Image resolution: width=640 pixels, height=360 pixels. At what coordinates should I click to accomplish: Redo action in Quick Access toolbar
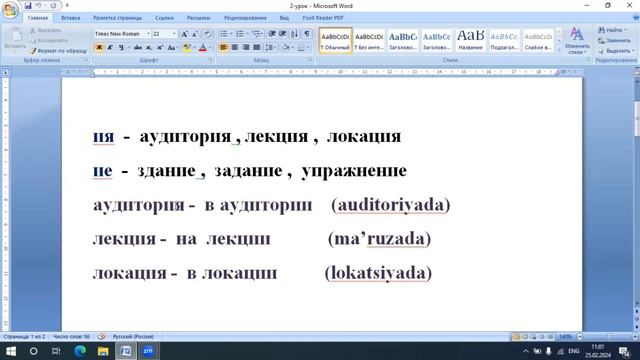[x=53, y=6]
